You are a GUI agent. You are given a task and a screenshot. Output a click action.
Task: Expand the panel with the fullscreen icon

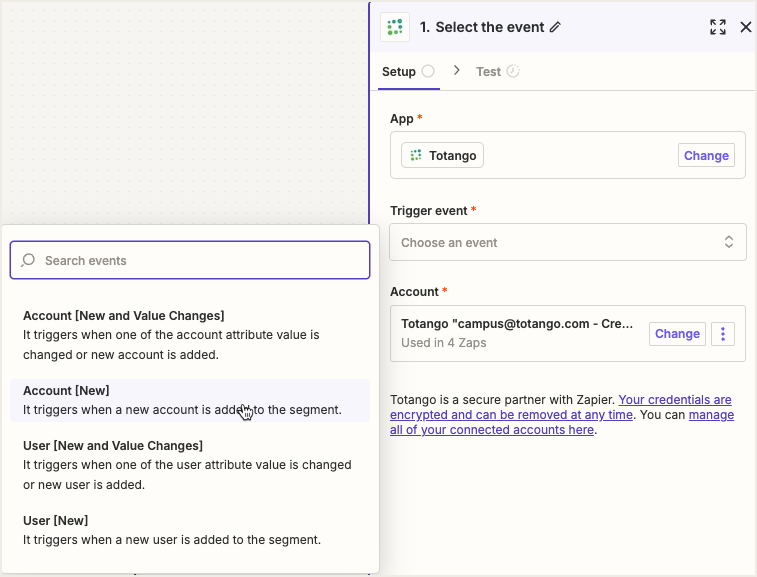point(718,27)
